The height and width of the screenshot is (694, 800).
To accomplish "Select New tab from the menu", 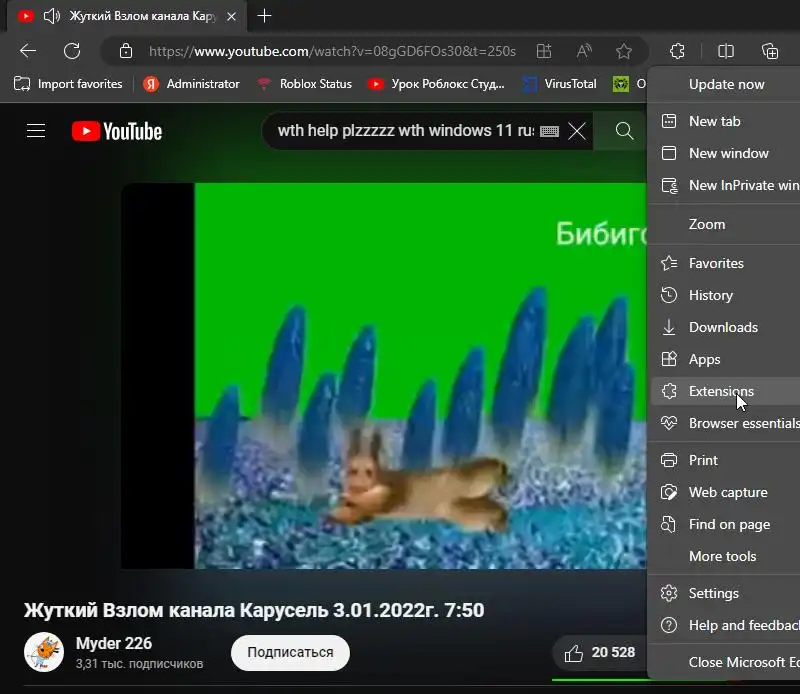I will [x=726, y=121].
